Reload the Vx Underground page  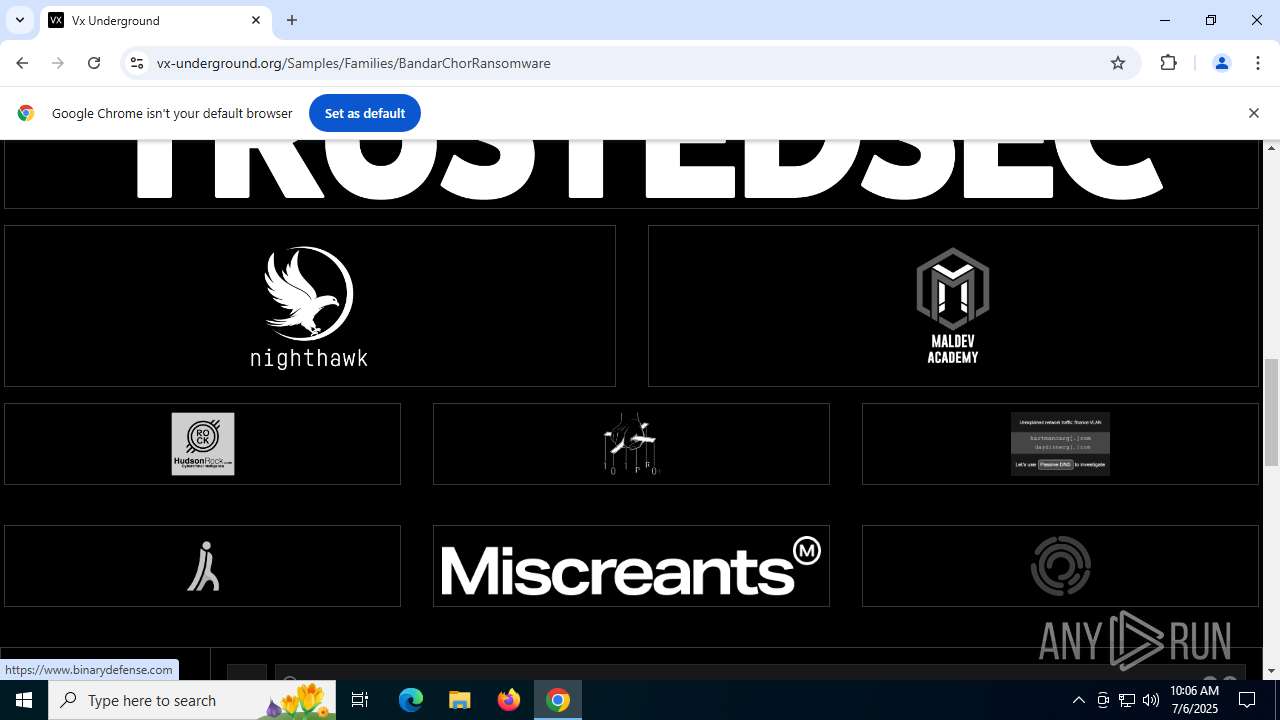click(94, 63)
